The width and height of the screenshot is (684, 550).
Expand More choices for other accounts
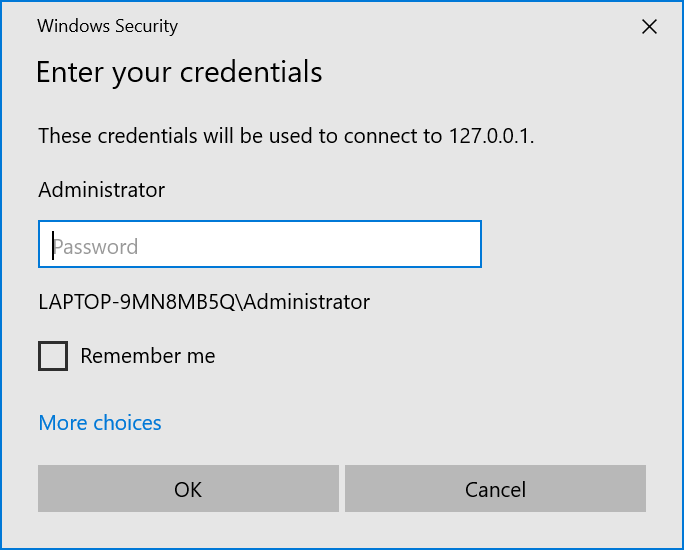click(x=100, y=423)
